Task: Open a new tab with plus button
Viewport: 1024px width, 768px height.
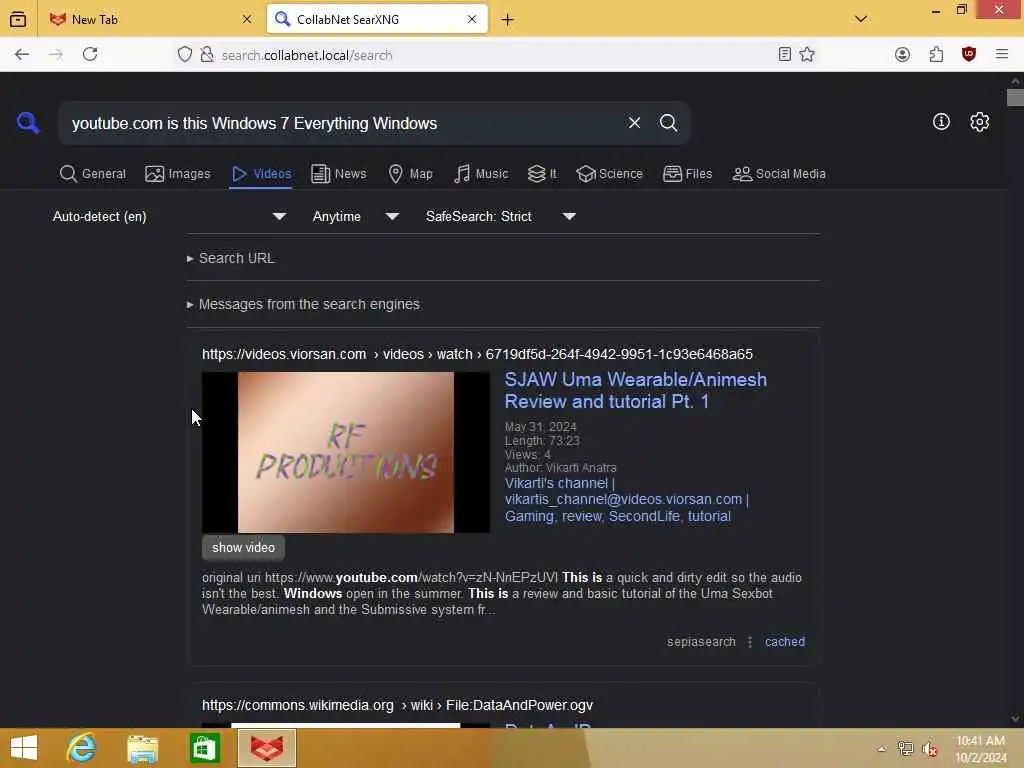Action: coord(507,20)
